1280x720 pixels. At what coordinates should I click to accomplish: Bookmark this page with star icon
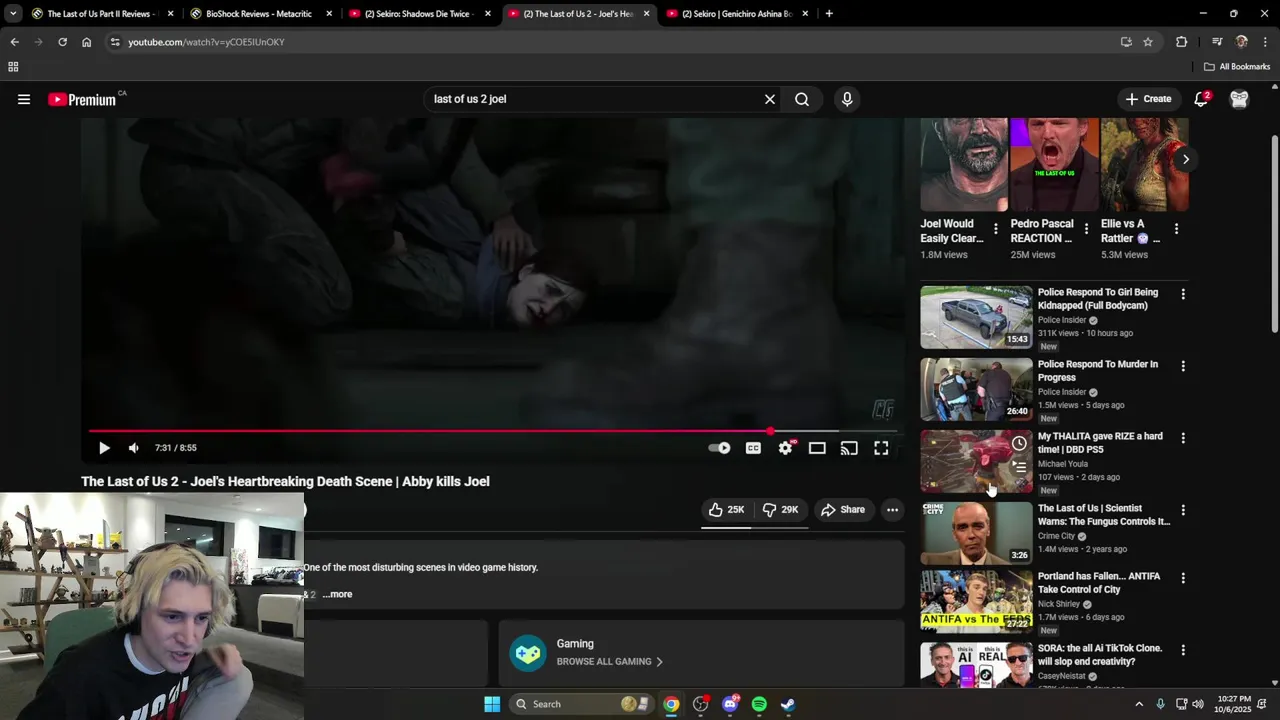pyautogui.click(x=1148, y=42)
